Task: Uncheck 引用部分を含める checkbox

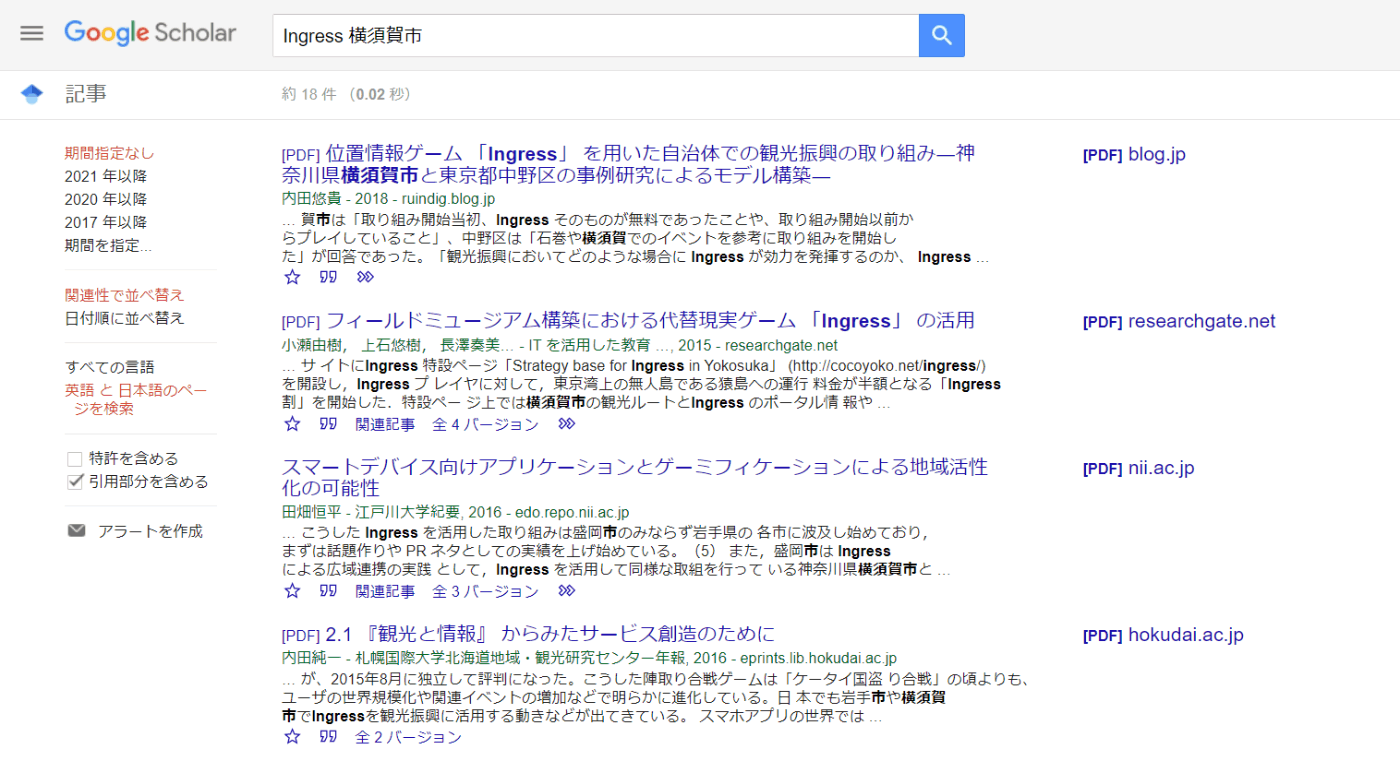Action: click(74, 482)
